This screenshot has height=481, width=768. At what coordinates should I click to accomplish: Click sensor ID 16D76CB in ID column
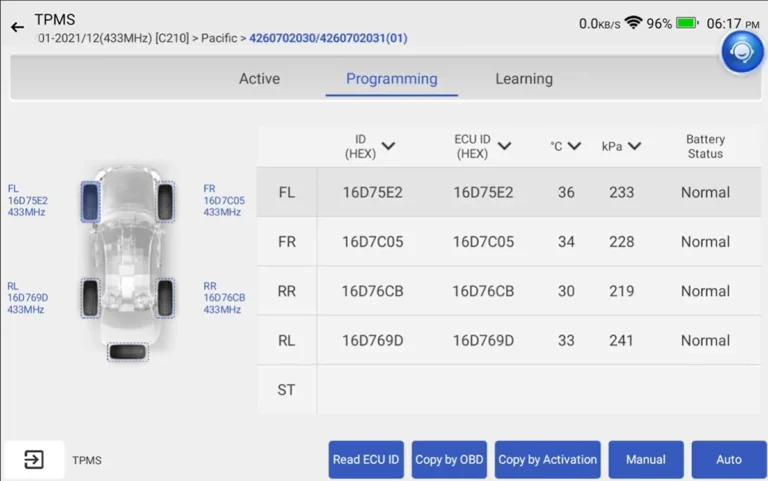pos(372,291)
